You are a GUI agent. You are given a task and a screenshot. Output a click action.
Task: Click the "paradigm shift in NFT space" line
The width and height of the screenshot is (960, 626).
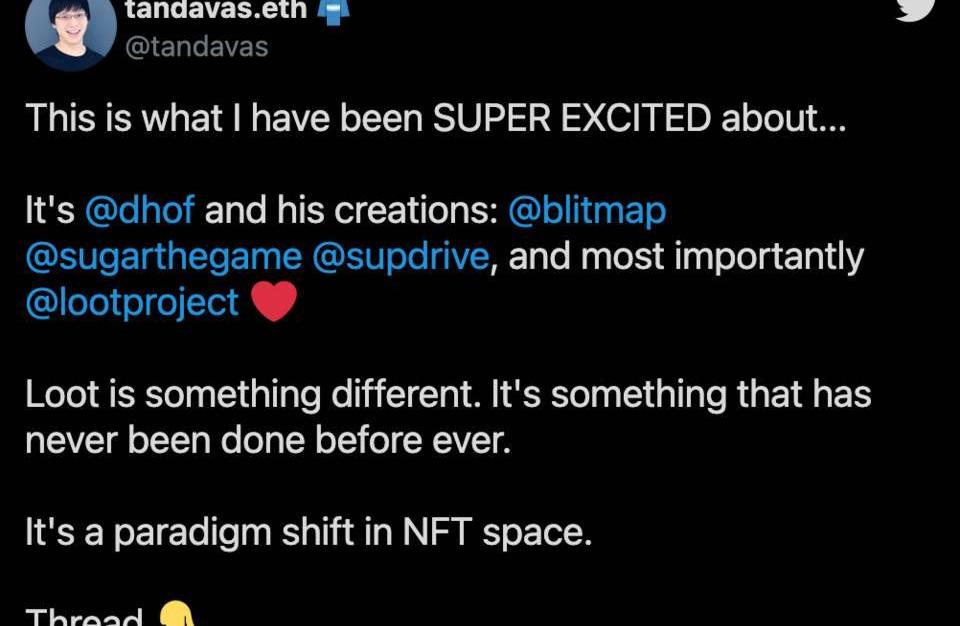click(x=351, y=532)
